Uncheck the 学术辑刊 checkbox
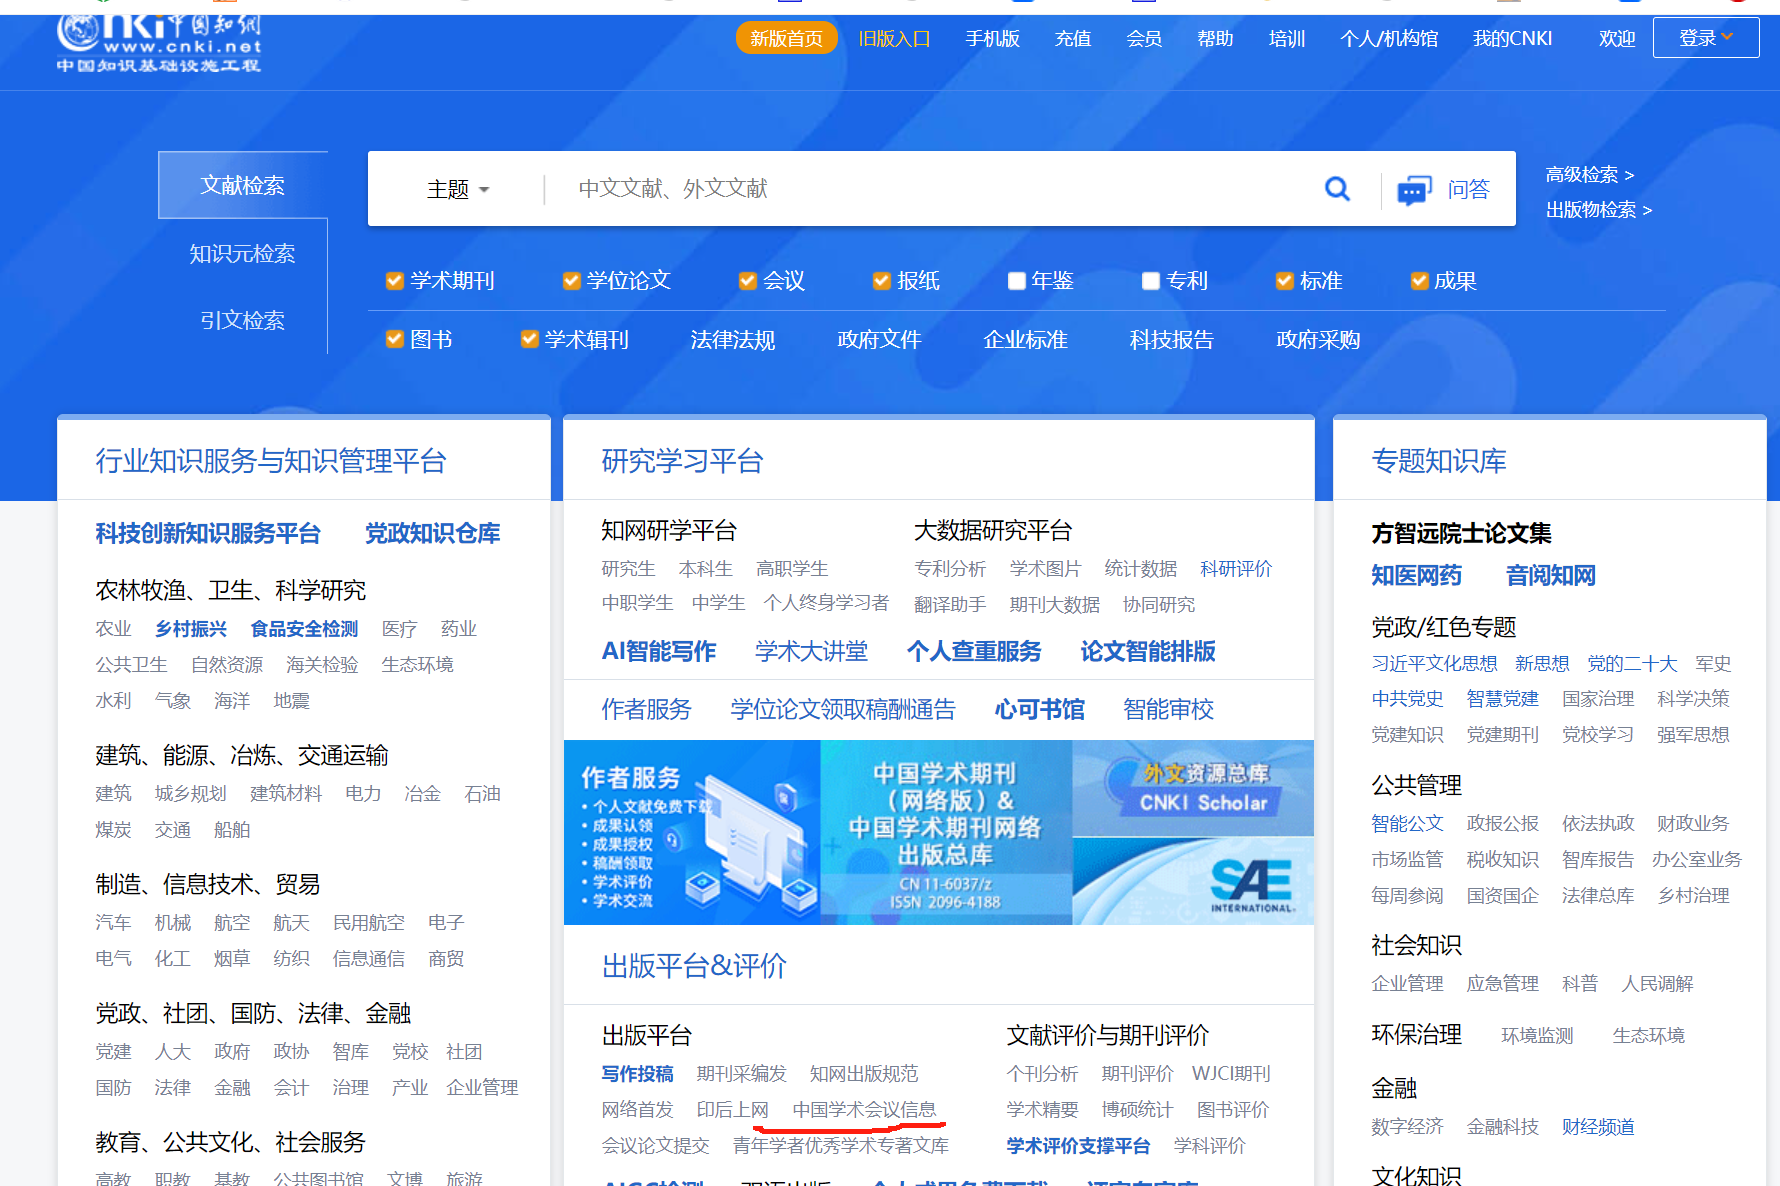 click(x=530, y=339)
